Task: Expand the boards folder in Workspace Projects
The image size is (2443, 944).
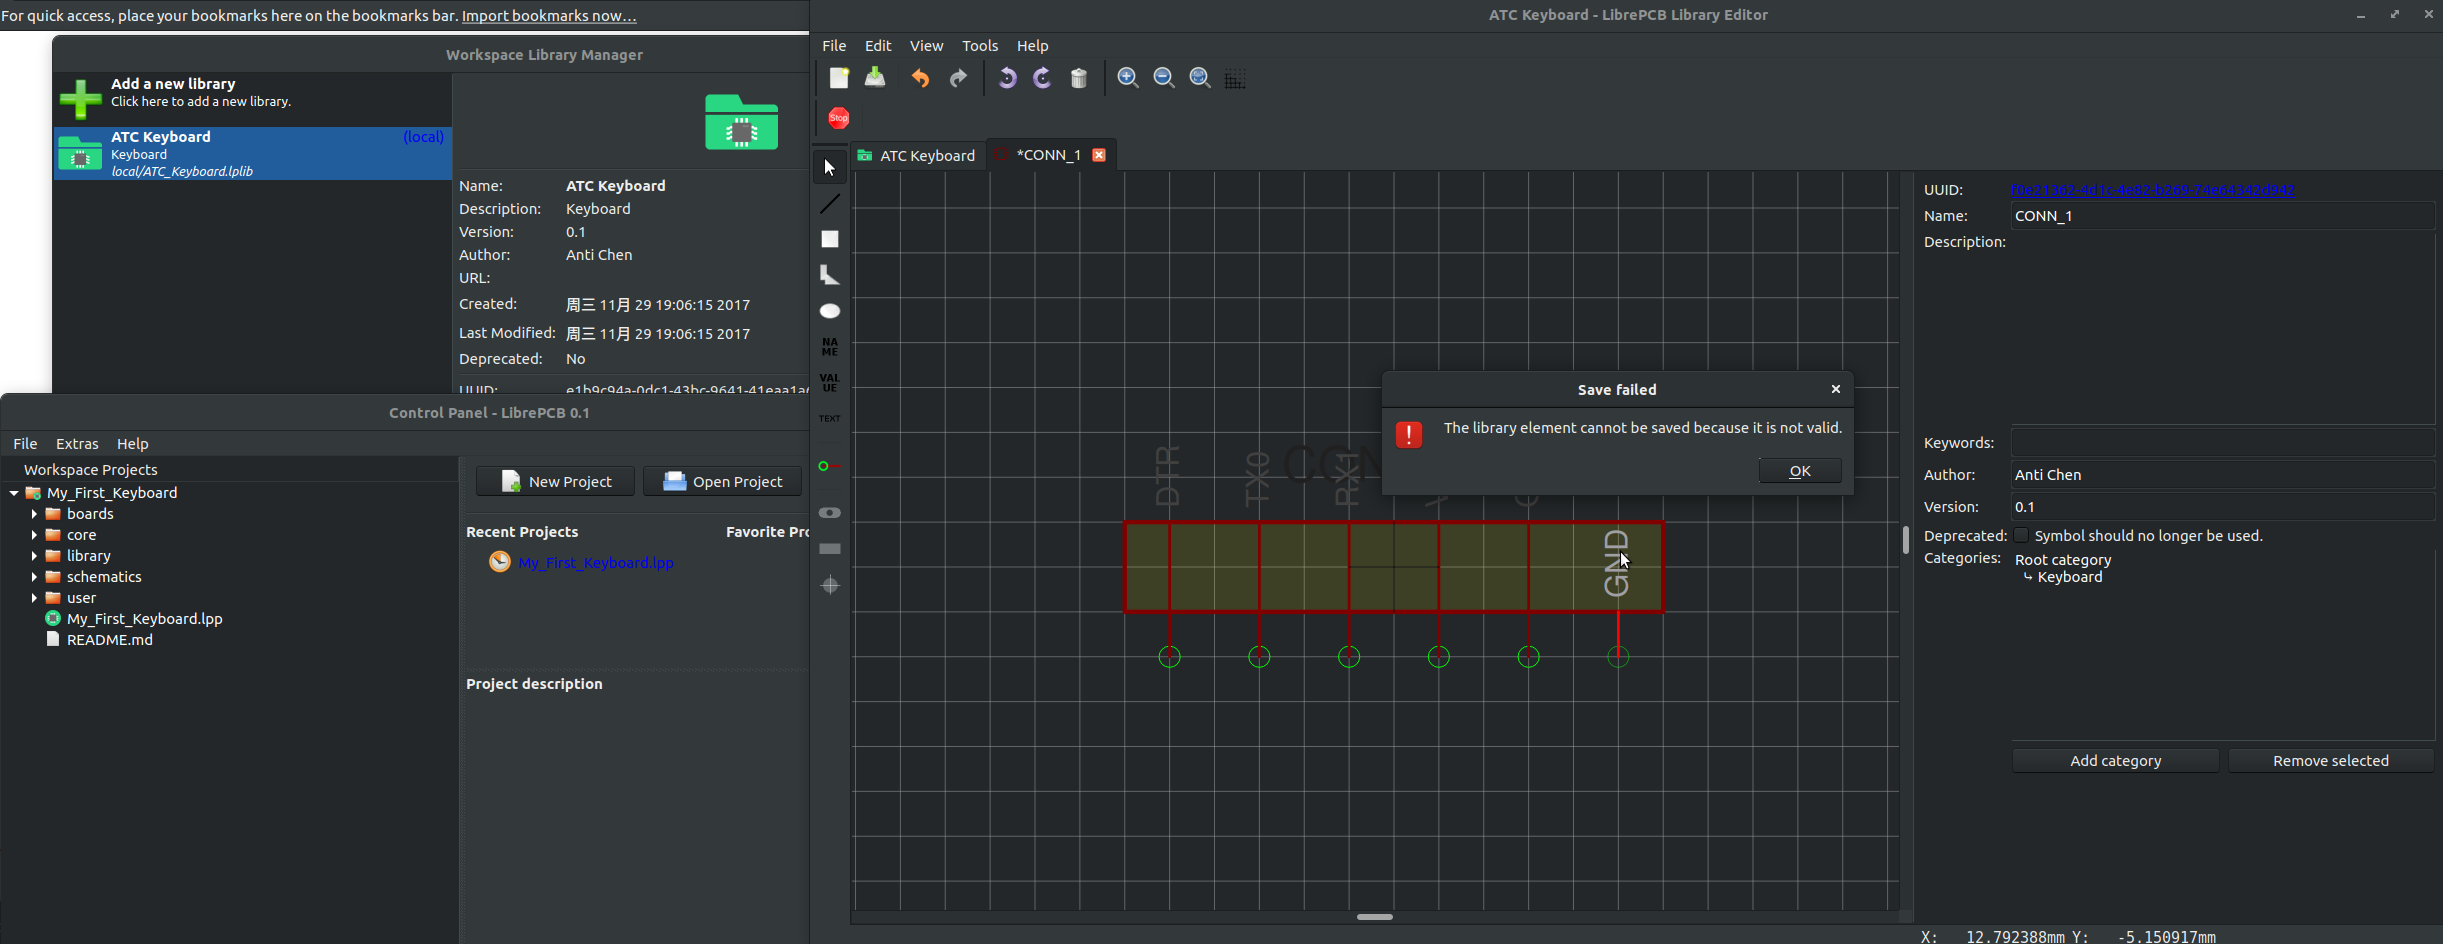Action: click(x=33, y=513)
